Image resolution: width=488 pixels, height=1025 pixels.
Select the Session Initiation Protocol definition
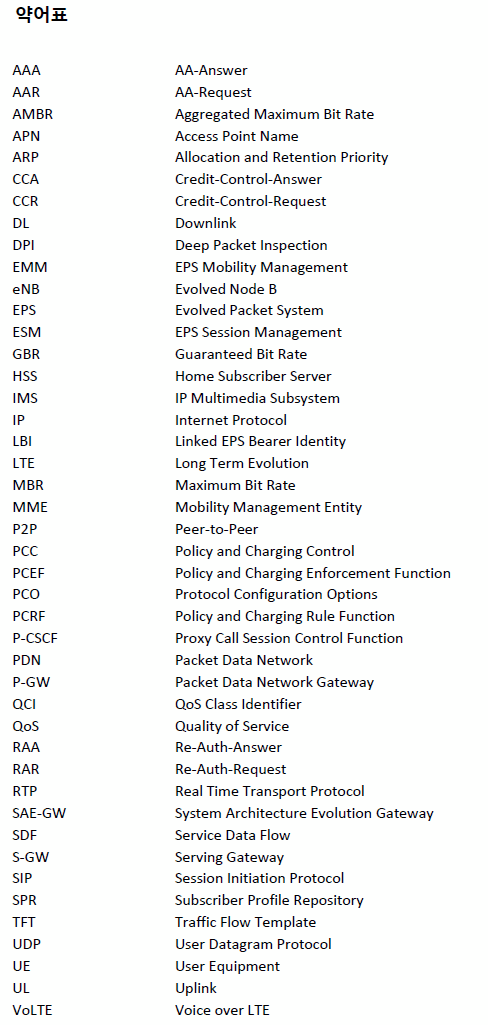[x=259, y=879]
